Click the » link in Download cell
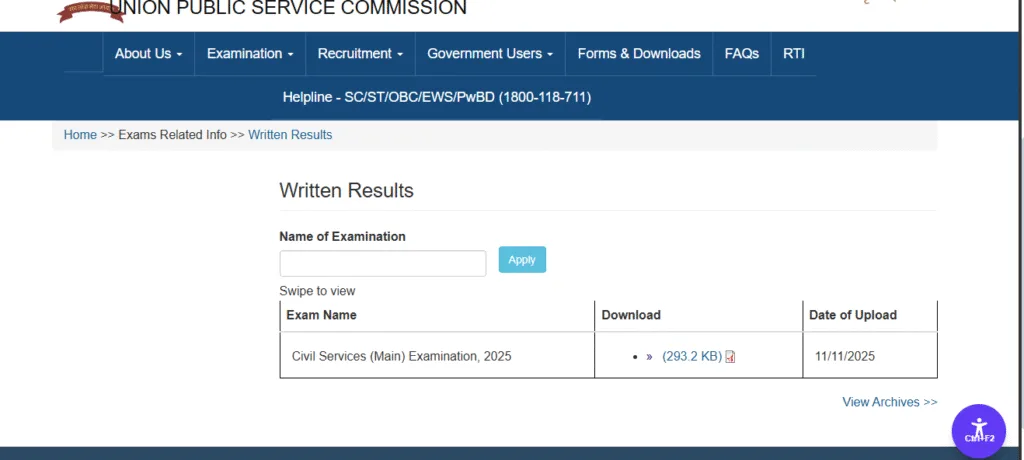 649,357
